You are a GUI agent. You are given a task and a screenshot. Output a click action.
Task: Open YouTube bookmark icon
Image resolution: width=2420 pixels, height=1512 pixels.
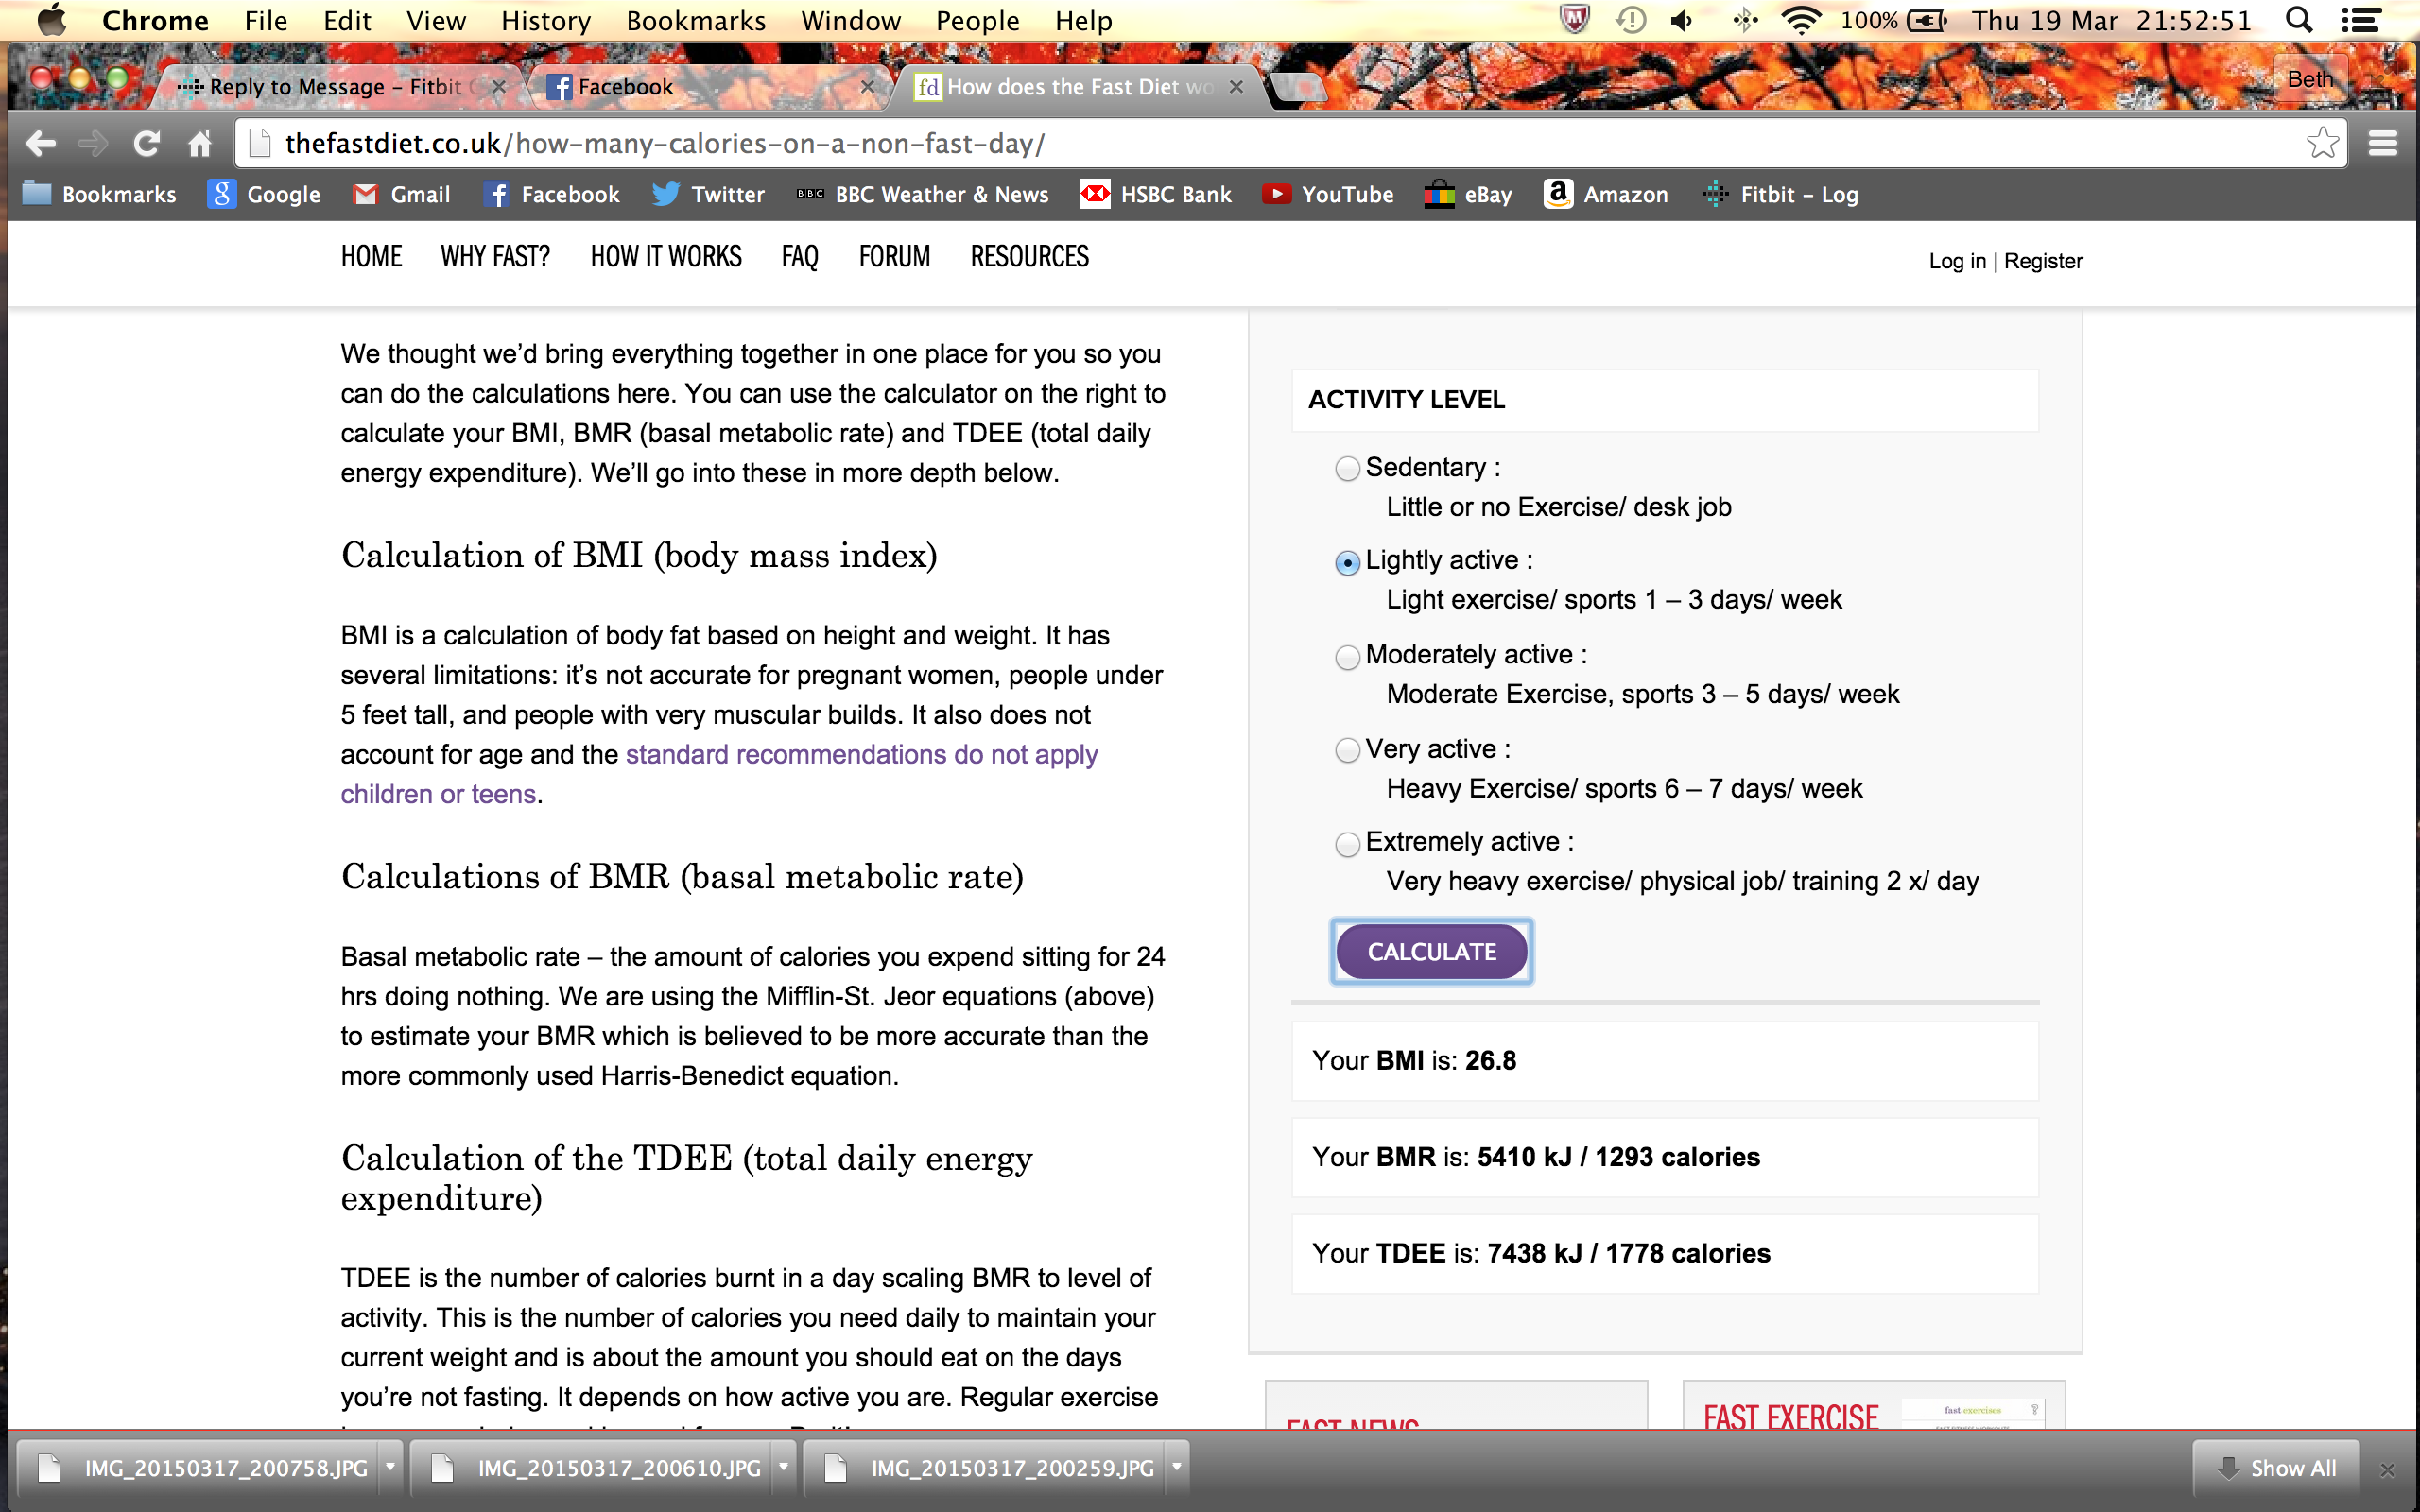pyautogui.click(x=1275, y=194)
